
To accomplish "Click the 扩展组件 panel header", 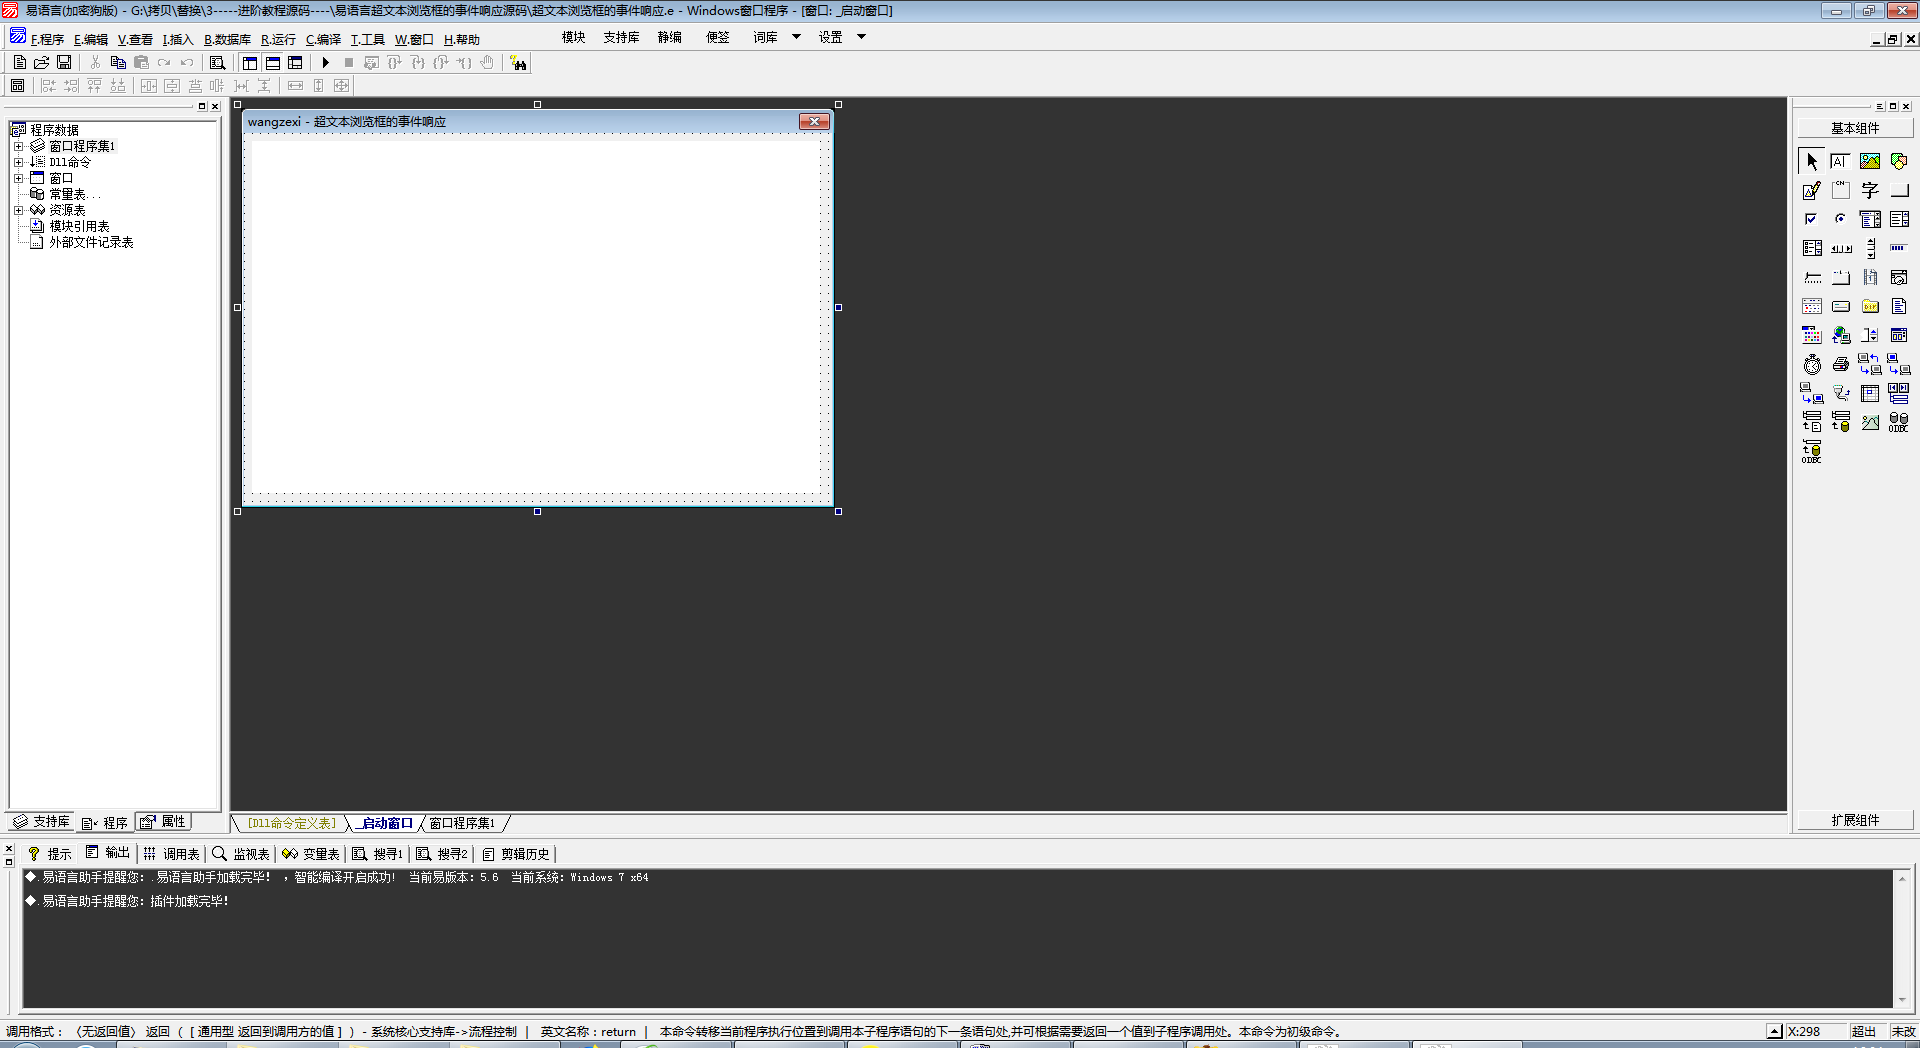I will coord(1855,820).
